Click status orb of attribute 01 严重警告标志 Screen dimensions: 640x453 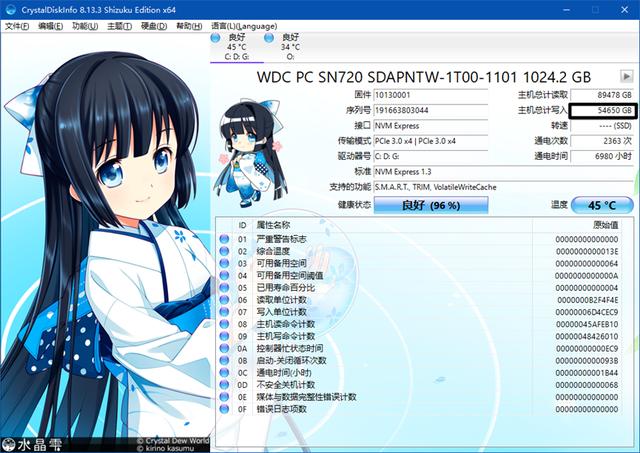pyautogui.click(x=224, y=239)
